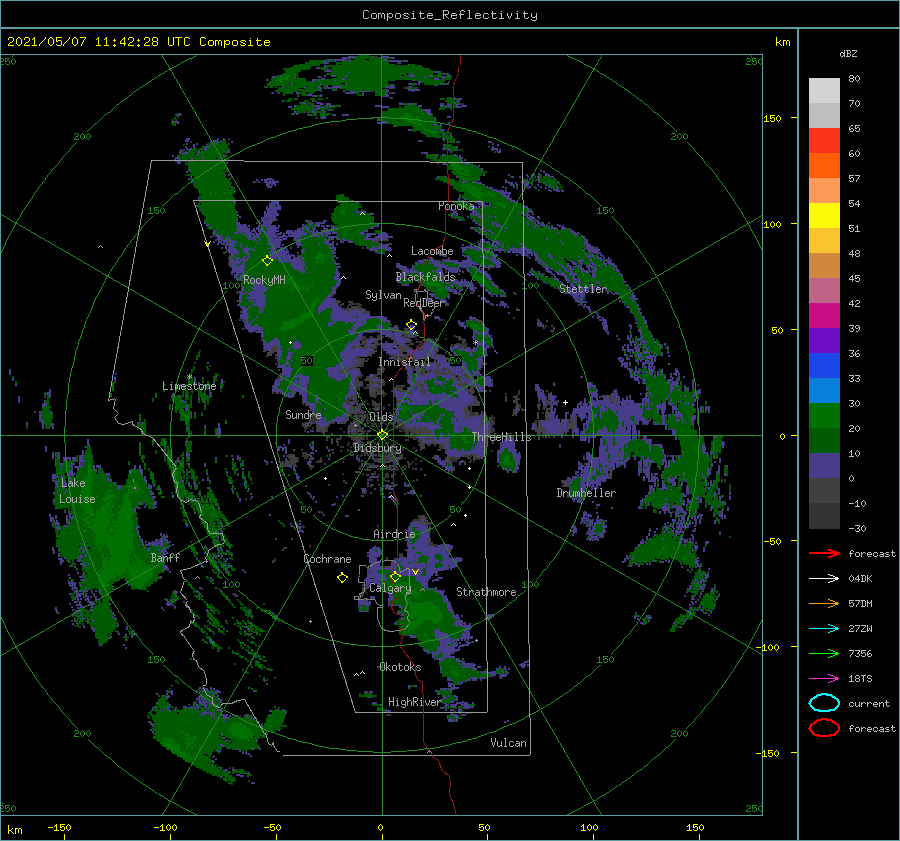The image size is (900, 841).
Task: Select the orange 57DM arrow symbol
Action: [x=824, y=603]
